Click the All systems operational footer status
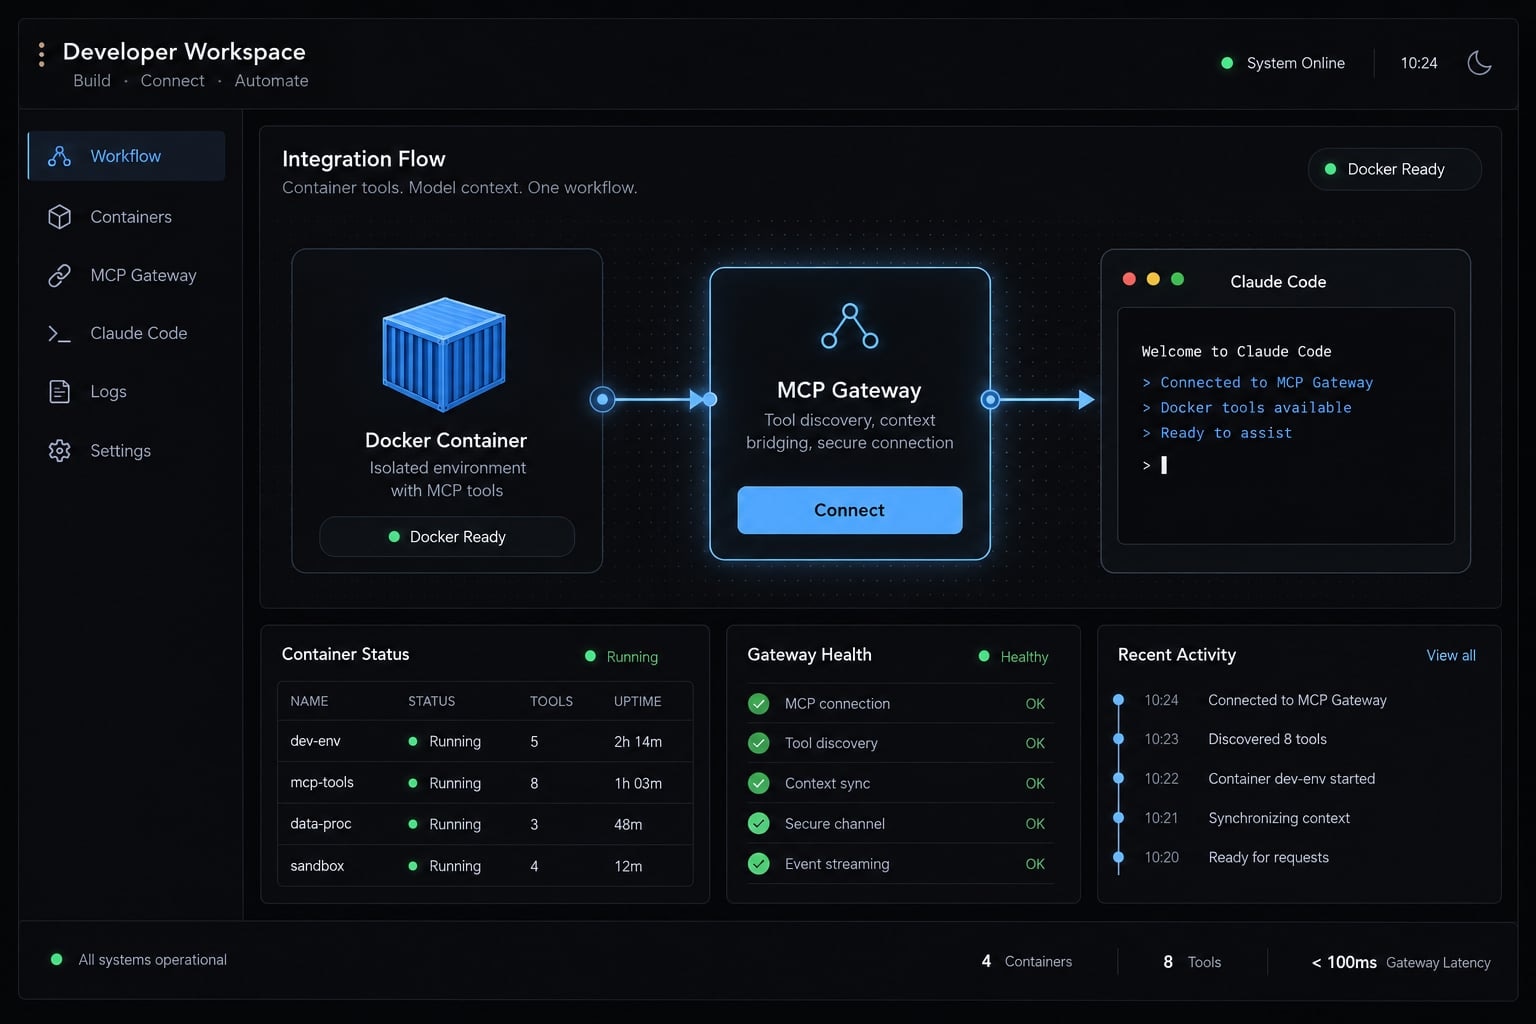1536x1024 pixels. click(x=139, y=960)
